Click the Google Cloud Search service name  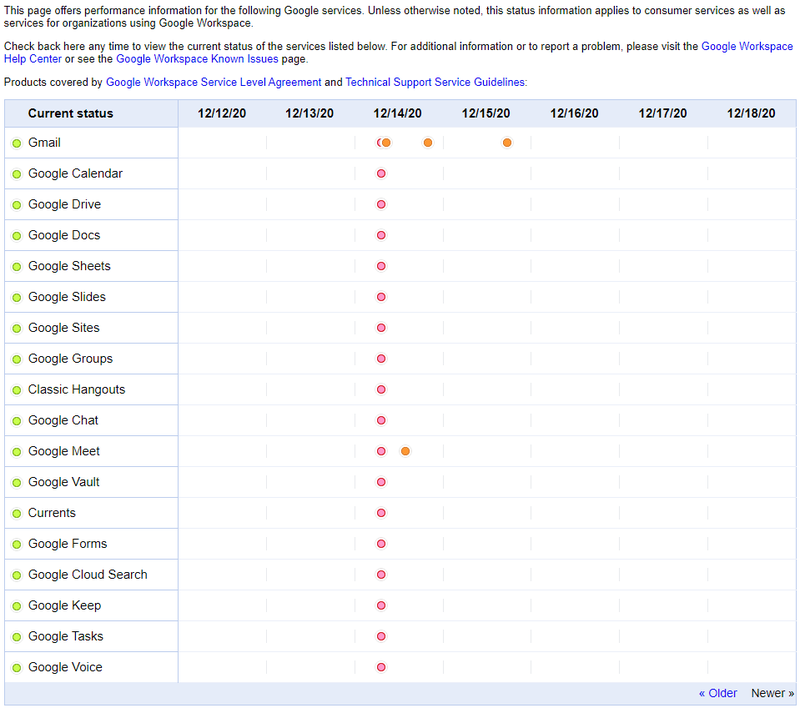(88, 575)
